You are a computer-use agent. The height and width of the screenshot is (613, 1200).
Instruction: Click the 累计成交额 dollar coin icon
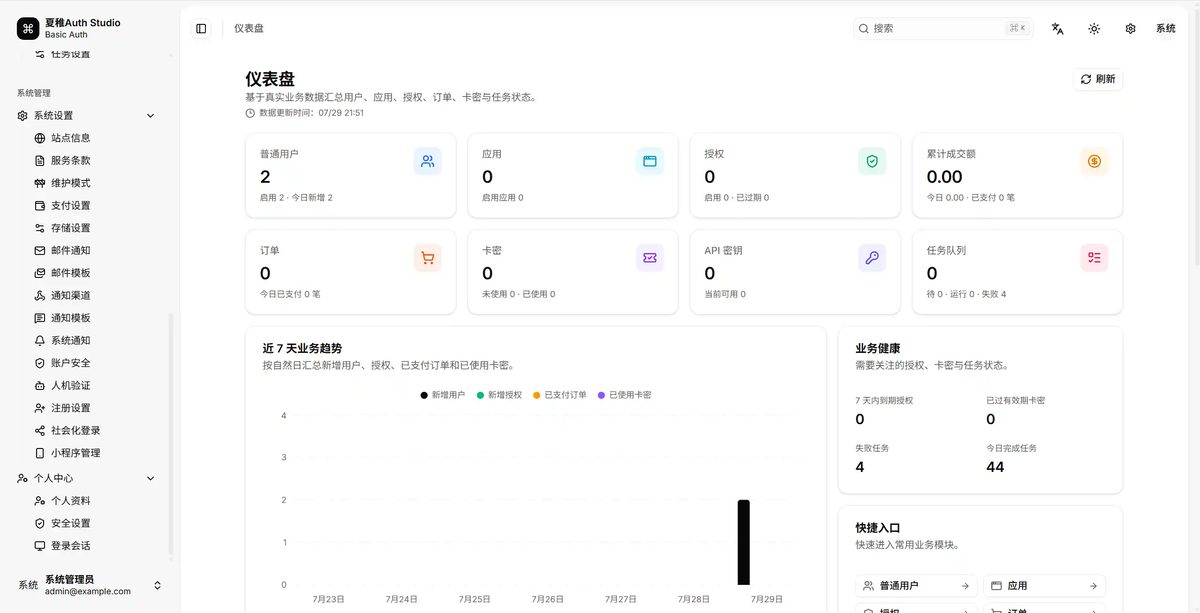[1094, 161]
